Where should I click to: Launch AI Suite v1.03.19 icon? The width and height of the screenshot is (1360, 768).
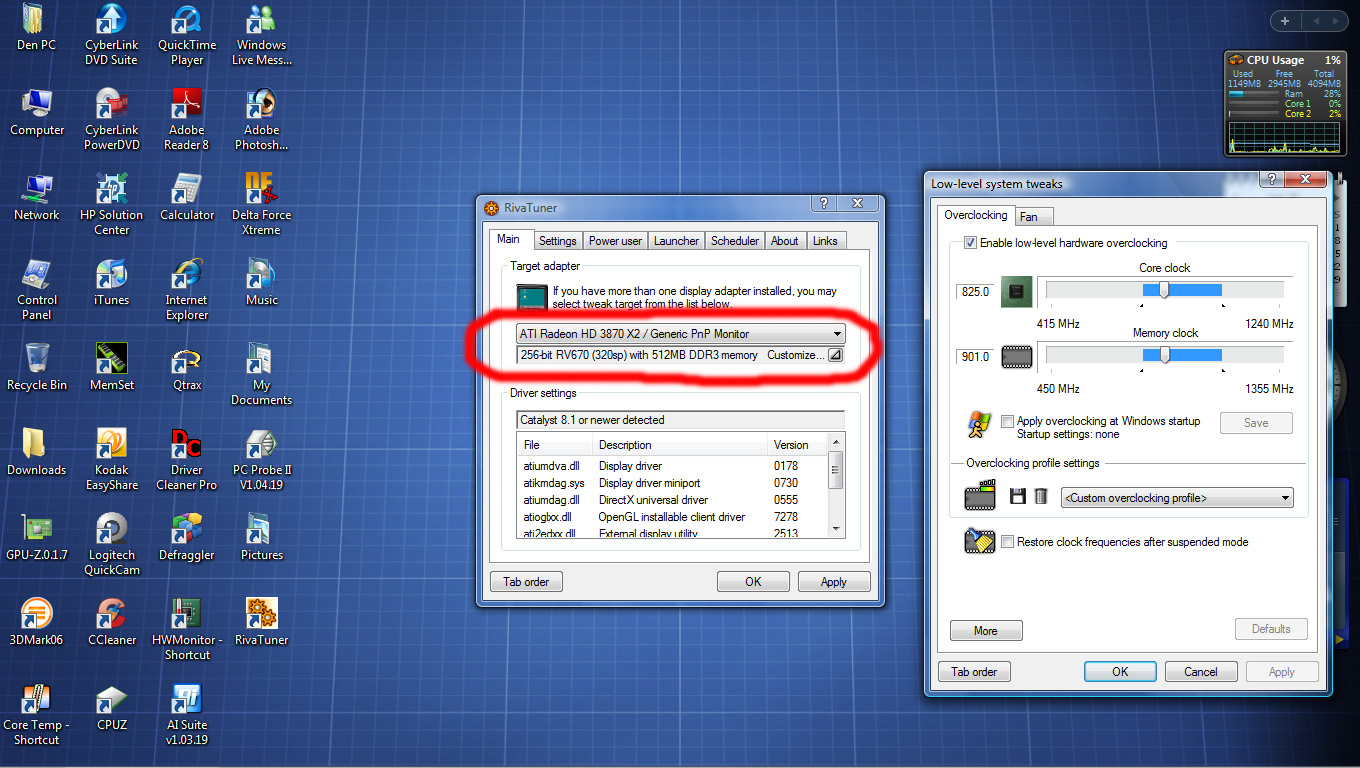pos(187,715)
